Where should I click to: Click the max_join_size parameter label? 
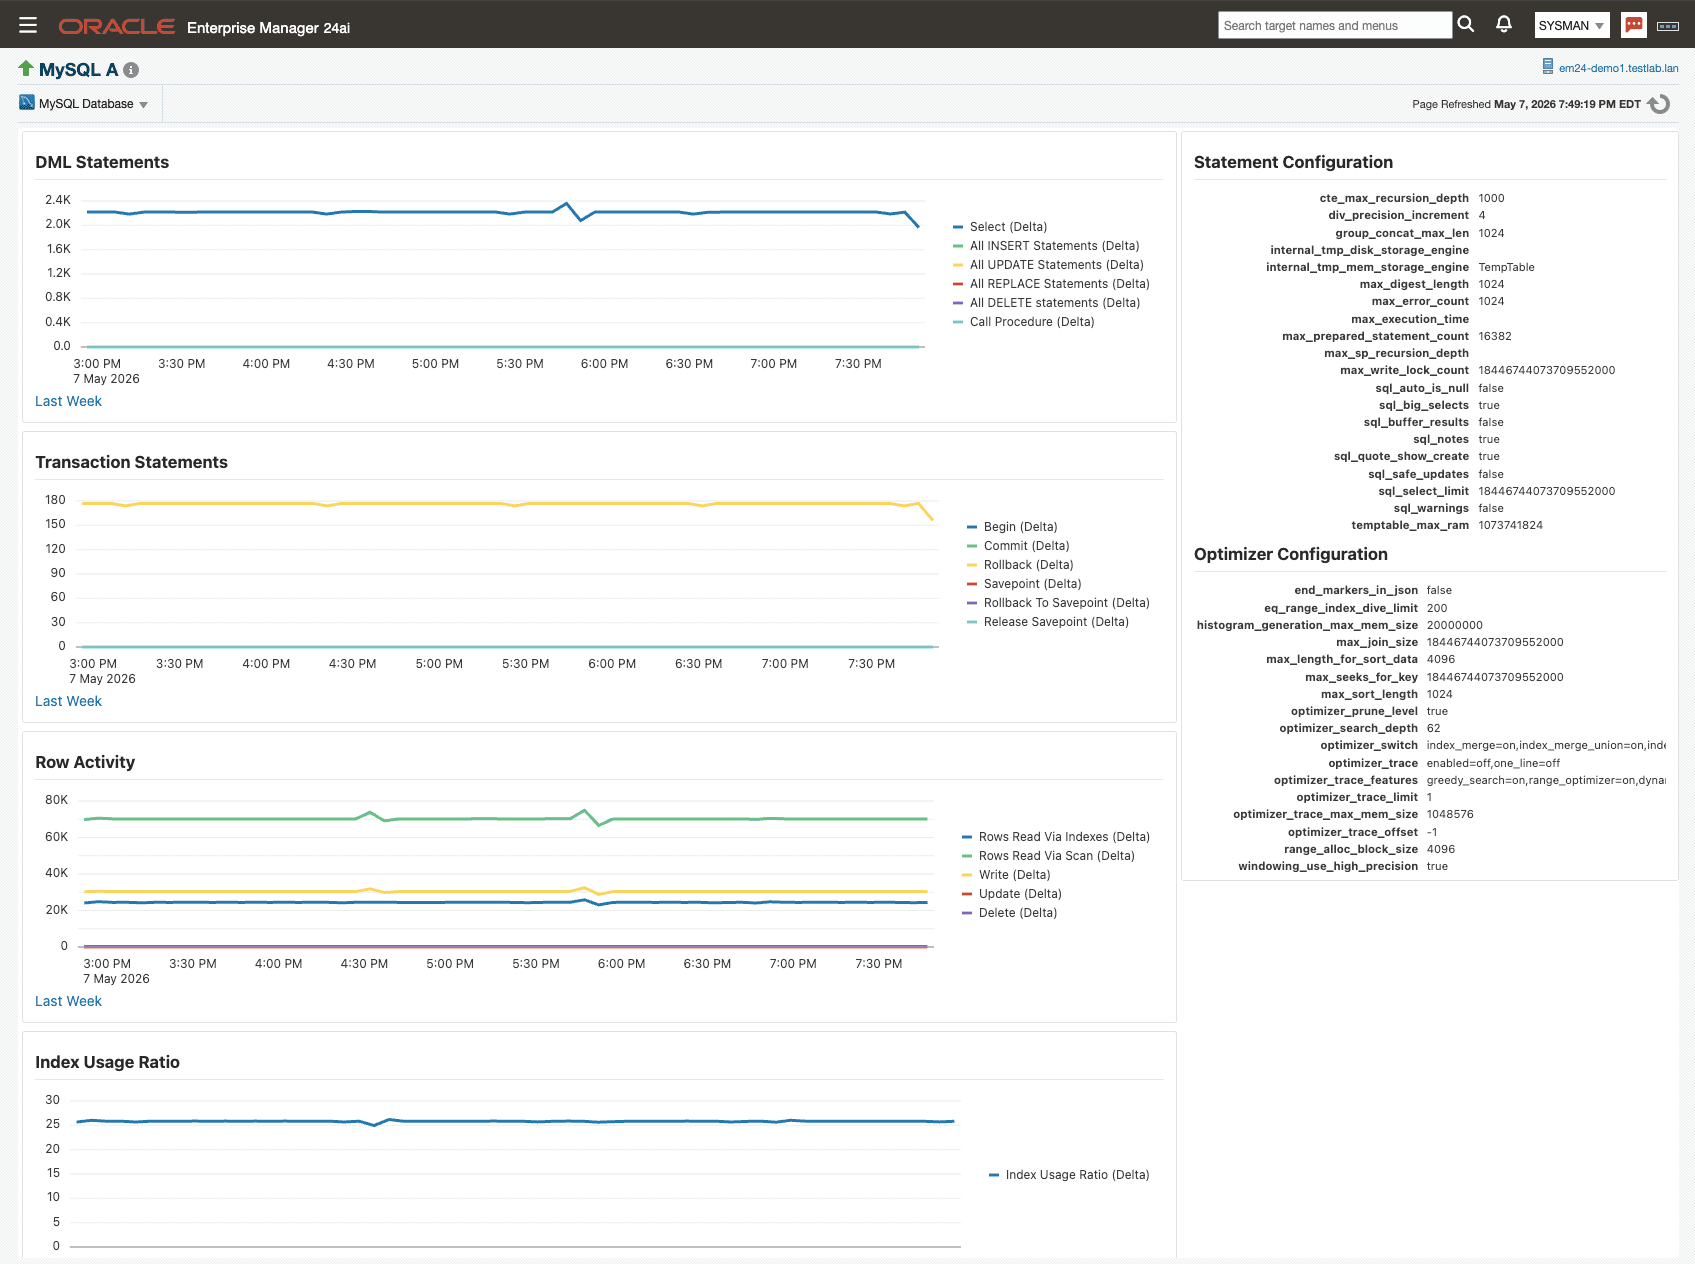click(x=1377, y=642)
